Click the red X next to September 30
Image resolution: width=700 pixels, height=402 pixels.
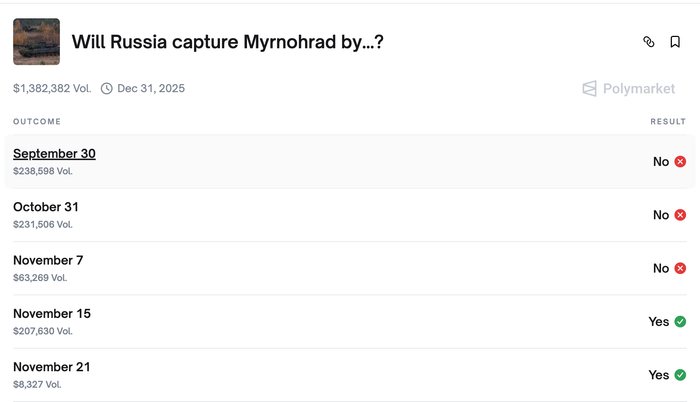[680, 162]
